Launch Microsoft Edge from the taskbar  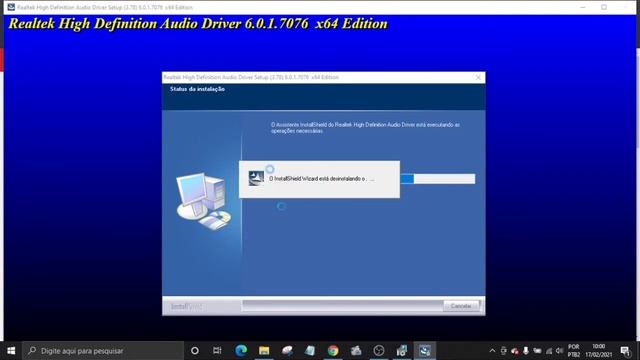click(x=241, y=351)
